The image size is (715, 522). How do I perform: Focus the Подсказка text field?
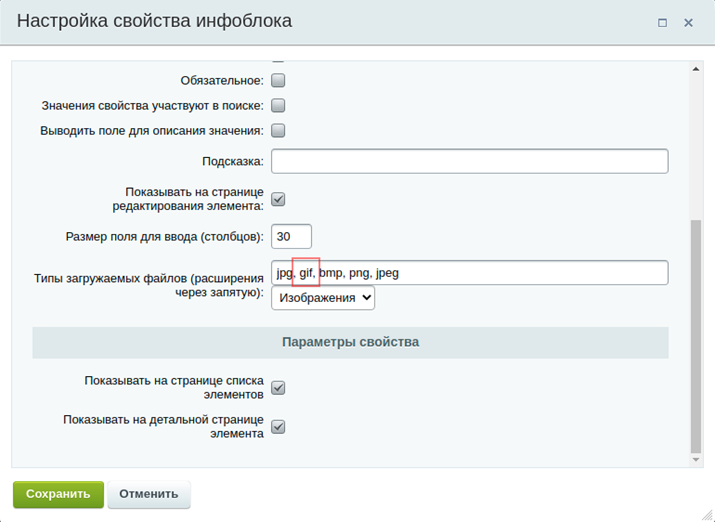pos(469,161)
